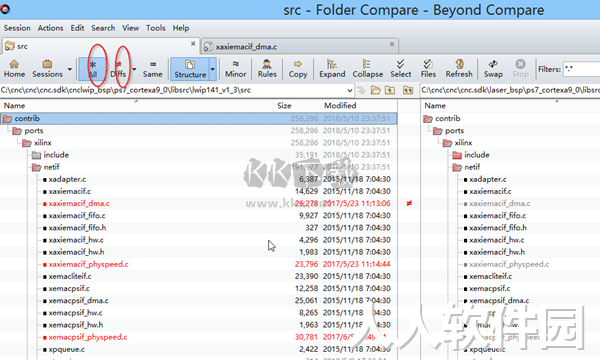Click the right folder path field

coord(510,90)
